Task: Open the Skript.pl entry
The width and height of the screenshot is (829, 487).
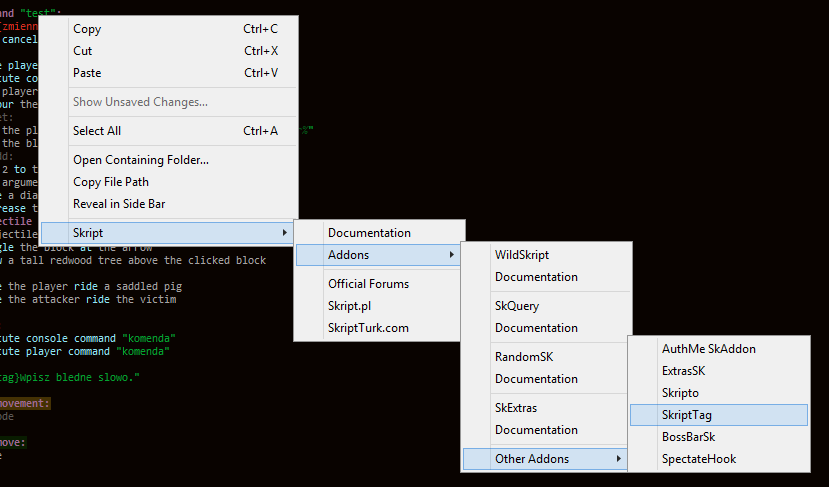Action: click(379, 306)
